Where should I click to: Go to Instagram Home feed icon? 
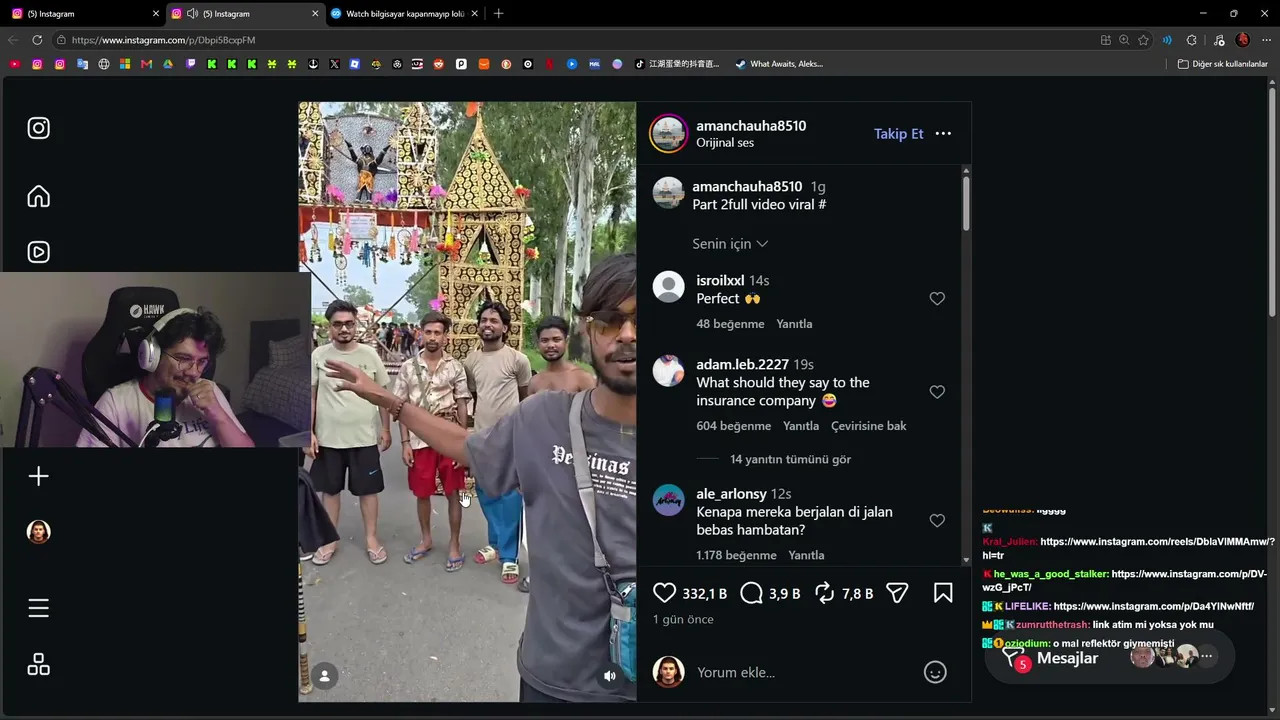coord(38,196)
